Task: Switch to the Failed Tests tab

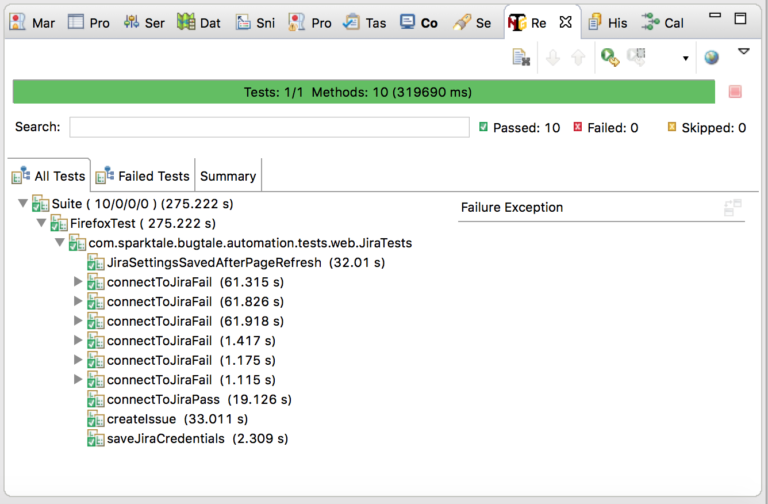Action: [143, 176]
